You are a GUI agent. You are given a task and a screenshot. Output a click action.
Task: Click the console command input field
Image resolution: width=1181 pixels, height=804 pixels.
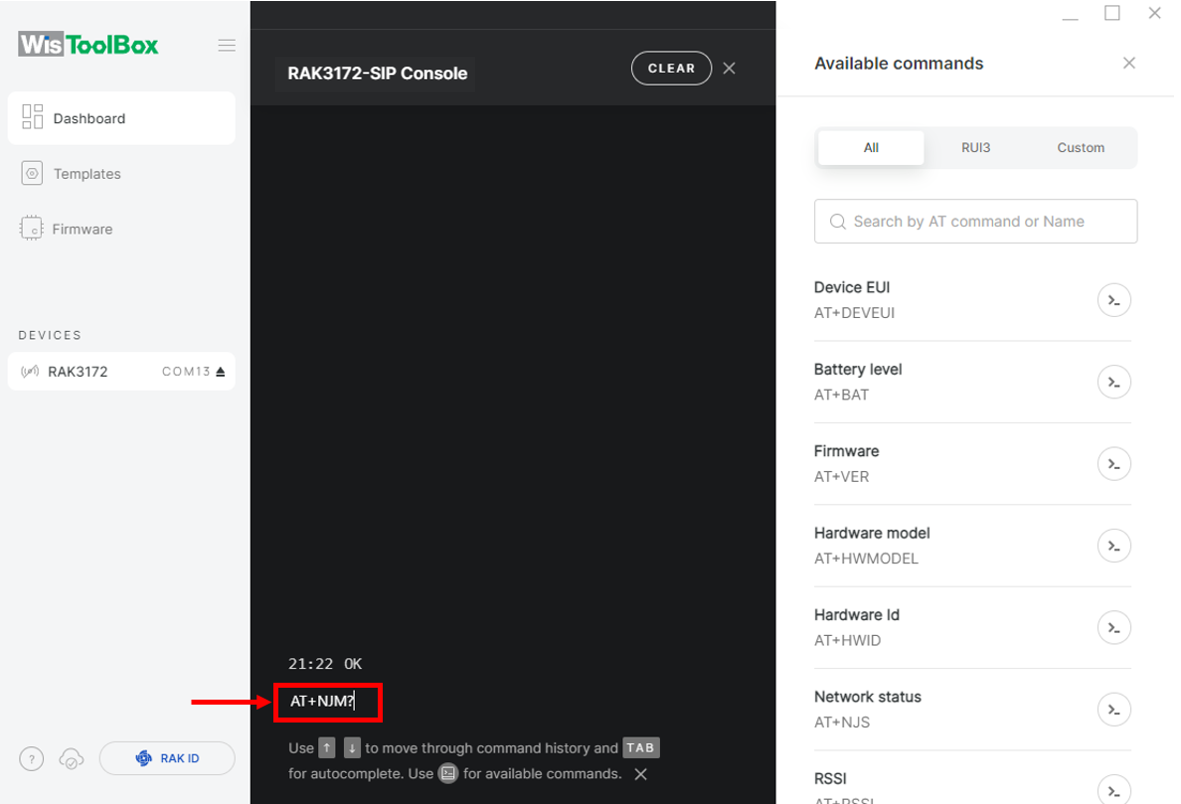[328, 702]
